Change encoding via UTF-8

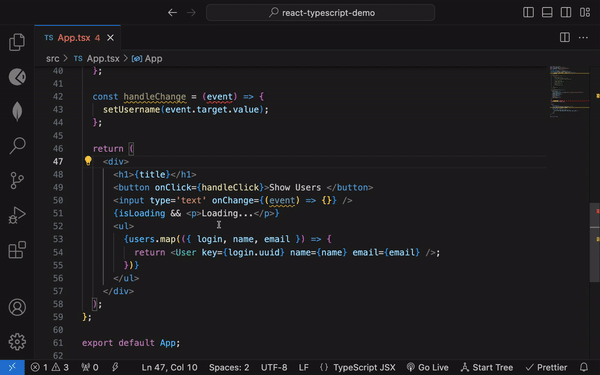[274, 368]
